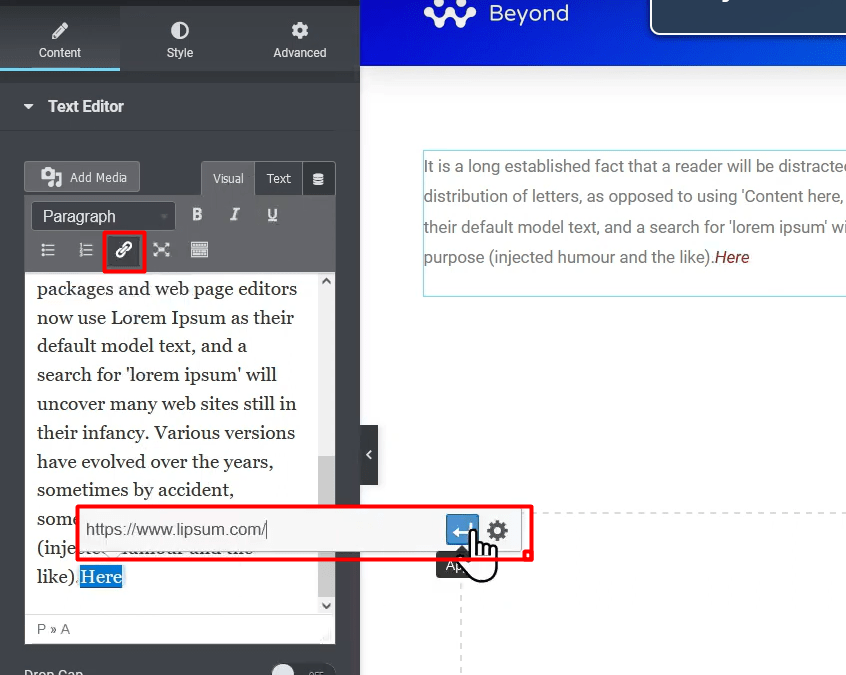
Task: Toggle bold formatting in the text editor
Action: click(x=197, y=215)
